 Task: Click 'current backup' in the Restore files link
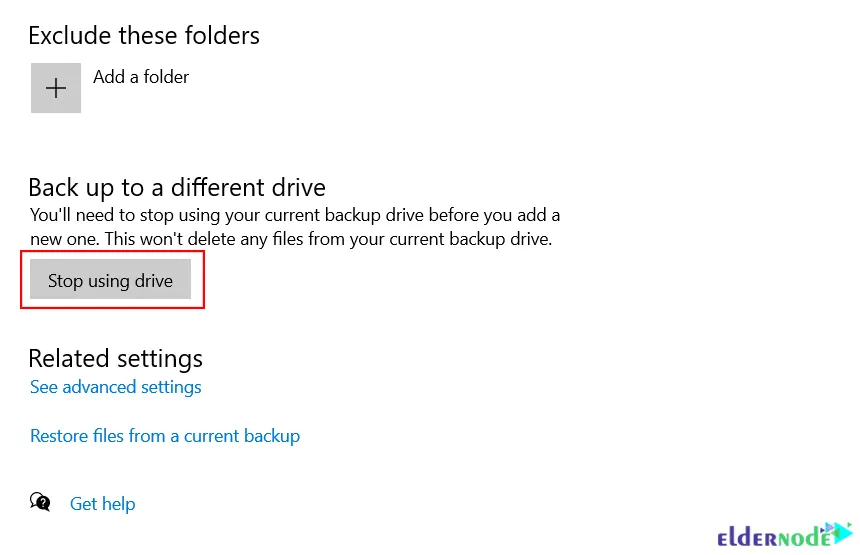242,436
